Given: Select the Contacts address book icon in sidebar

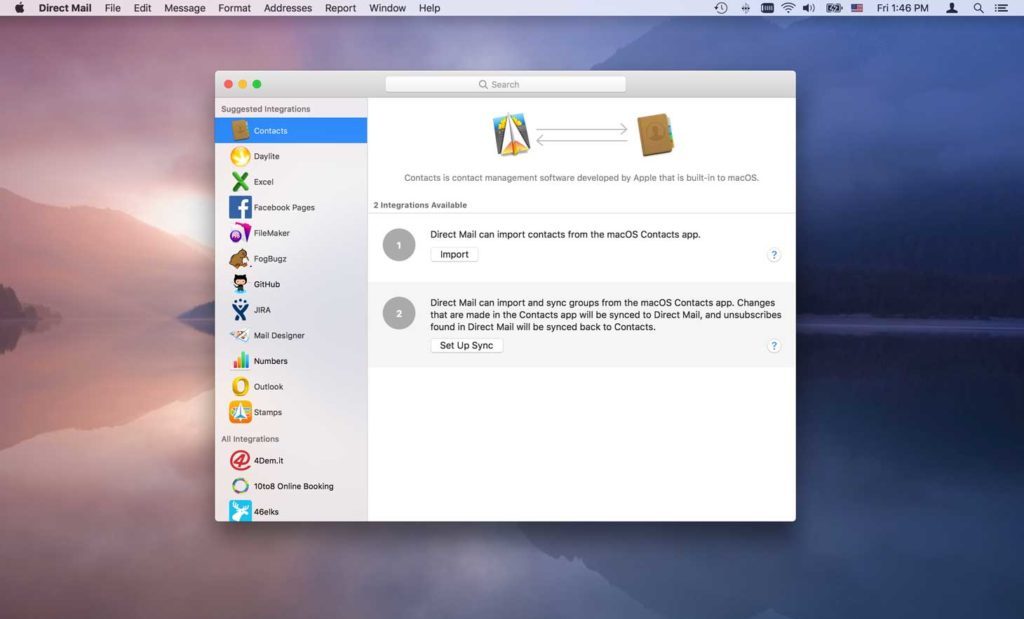Looking at the screenshot, I should [240, 131].
